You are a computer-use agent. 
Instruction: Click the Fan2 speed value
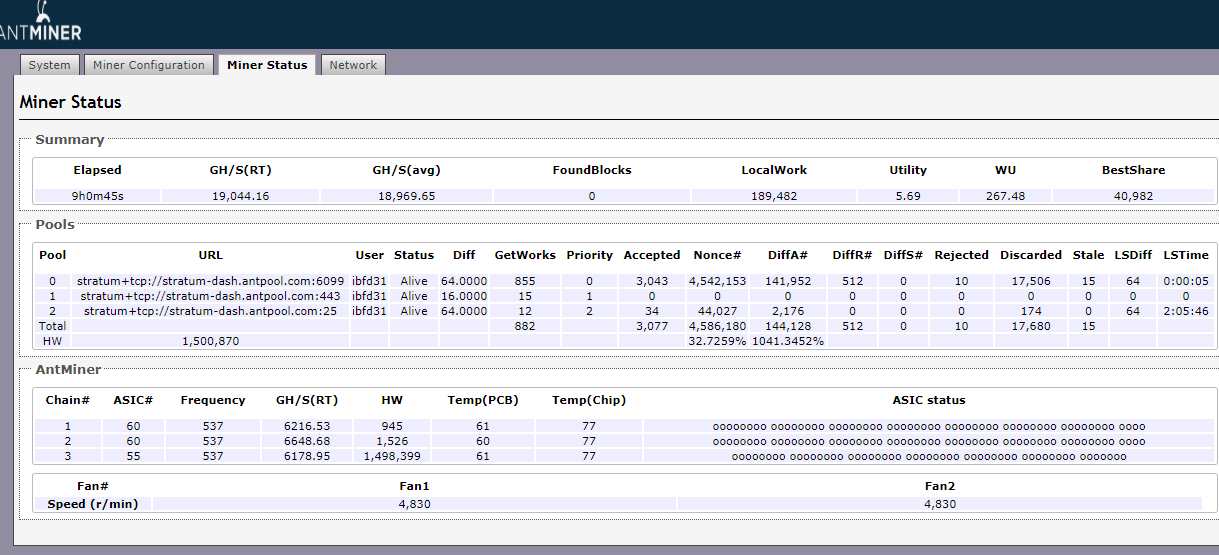[x=939, y=504]
